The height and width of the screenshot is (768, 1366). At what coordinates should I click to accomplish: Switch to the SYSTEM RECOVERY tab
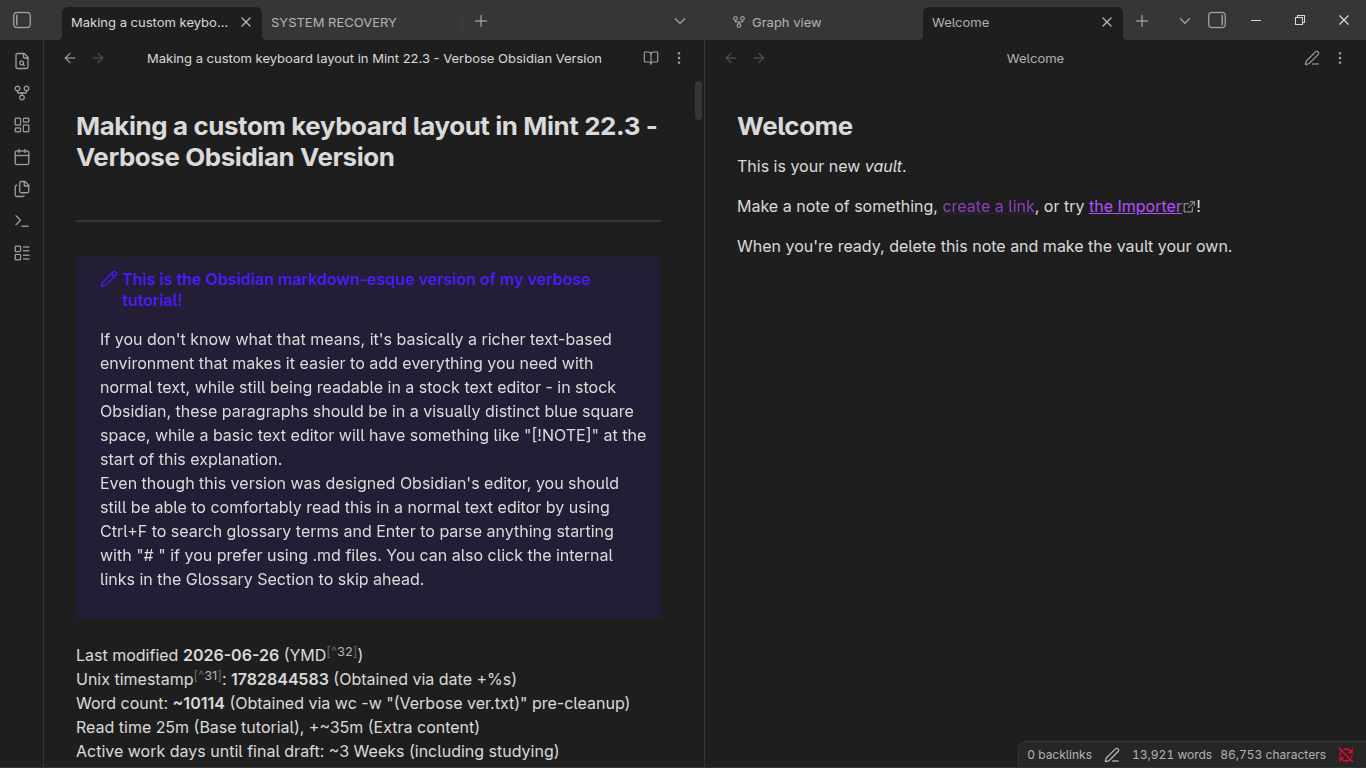click(x=334, y=22)
